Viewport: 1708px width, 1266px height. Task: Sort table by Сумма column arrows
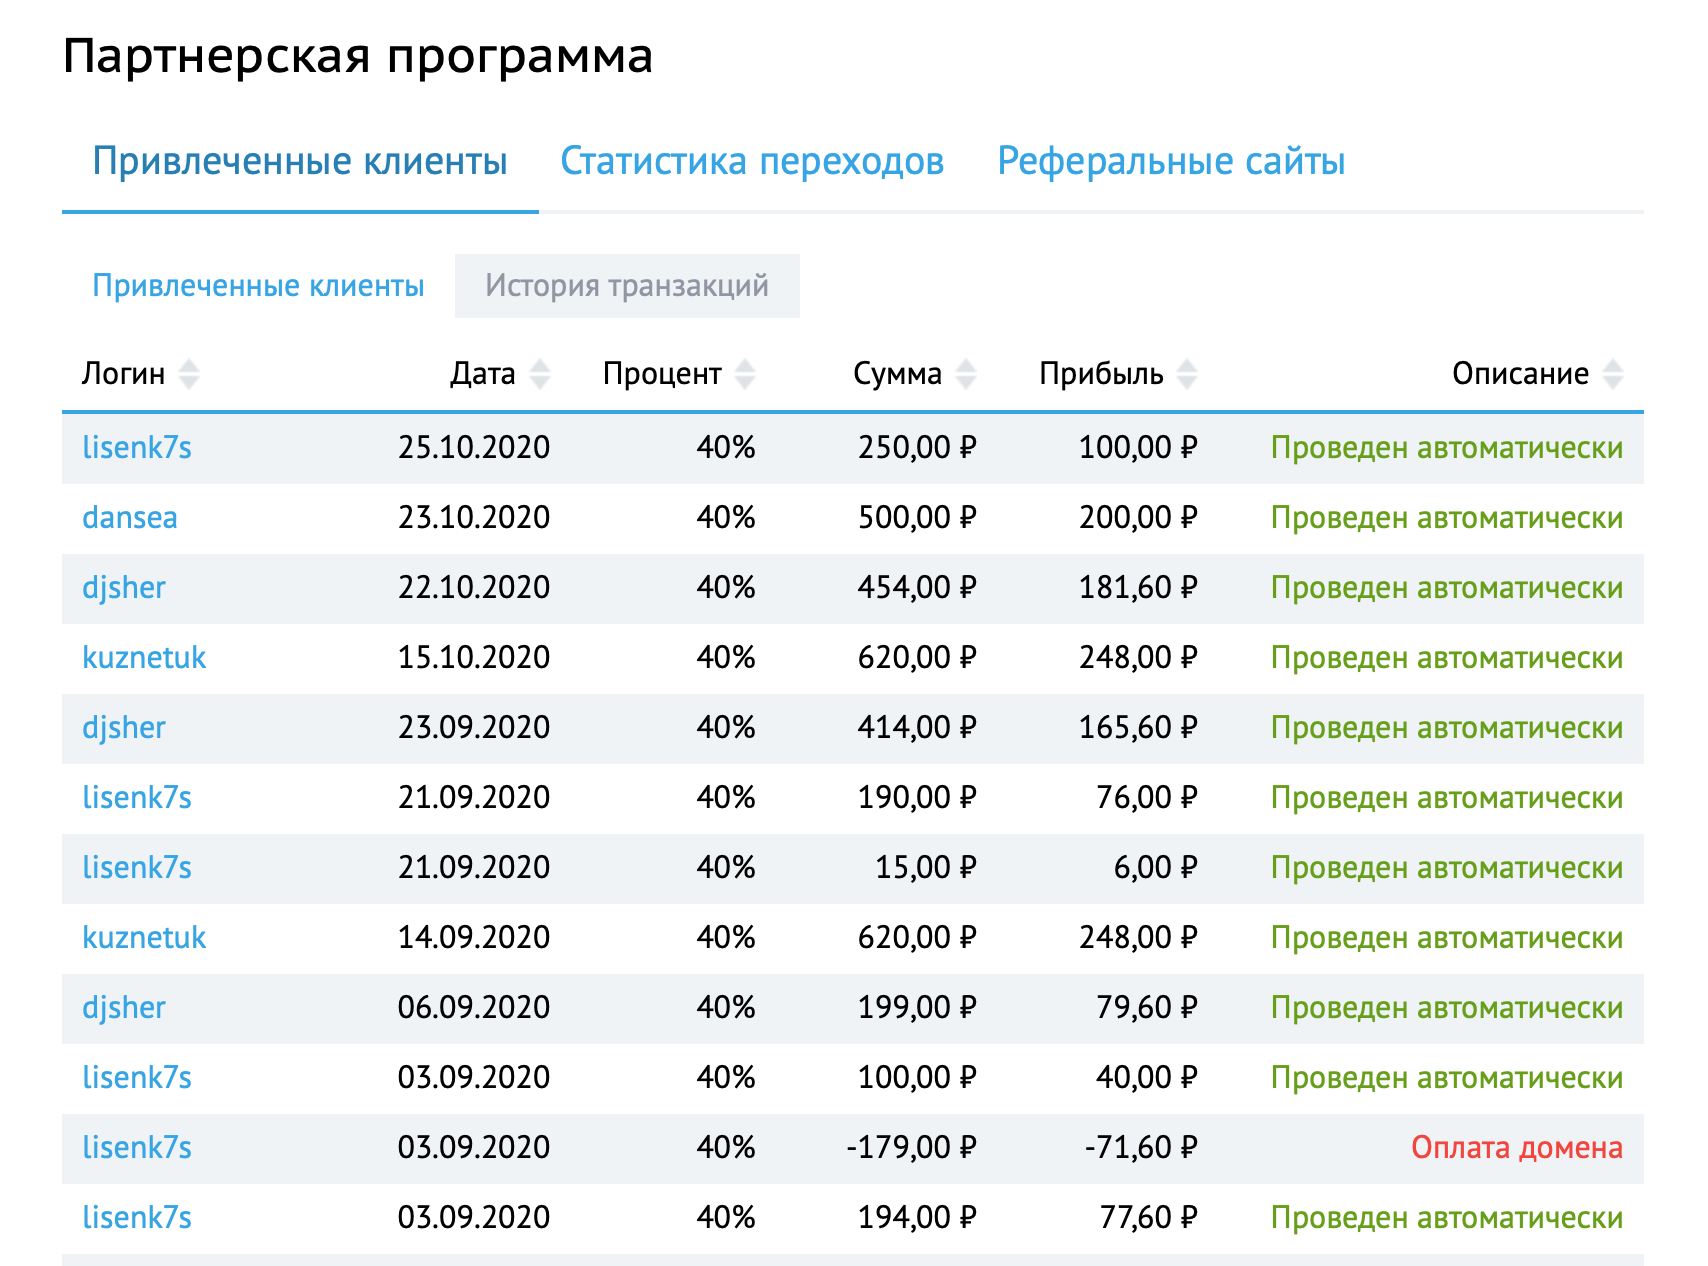click(x=966, y=374)
